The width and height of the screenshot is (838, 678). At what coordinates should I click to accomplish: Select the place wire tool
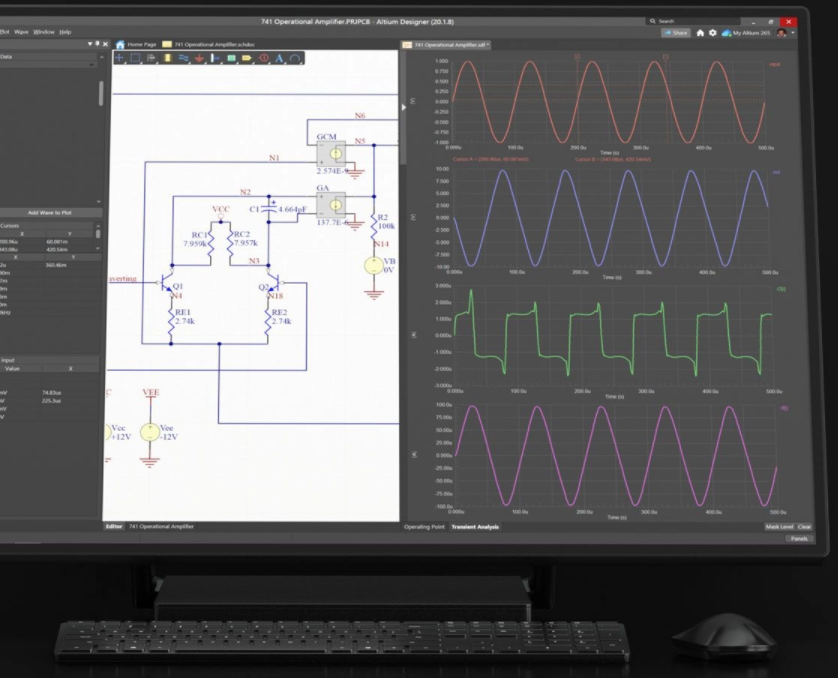(183, 58)
